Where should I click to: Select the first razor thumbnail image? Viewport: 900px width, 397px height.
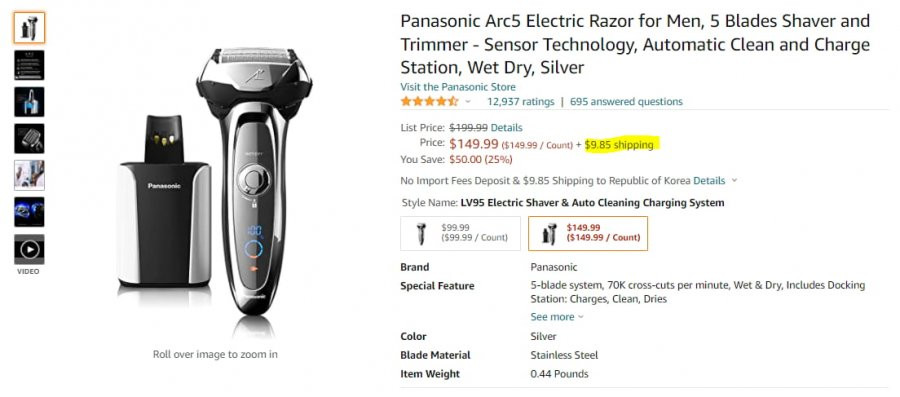pyautogui.click(x=29, y=28)
